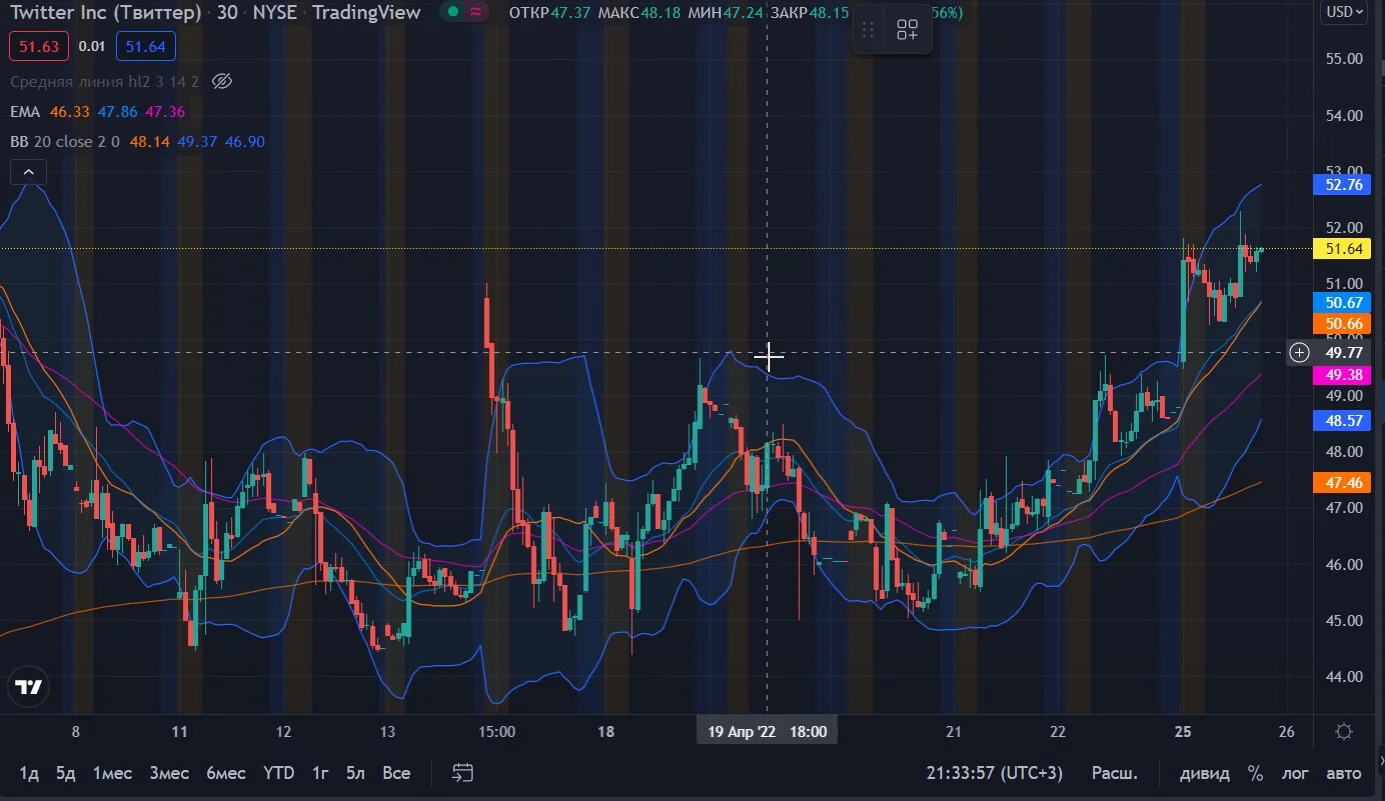Click the 55.00 price scale label
Image resolution: width=1385 pixels, height=801 pixels.
[x=1344, y=59]
